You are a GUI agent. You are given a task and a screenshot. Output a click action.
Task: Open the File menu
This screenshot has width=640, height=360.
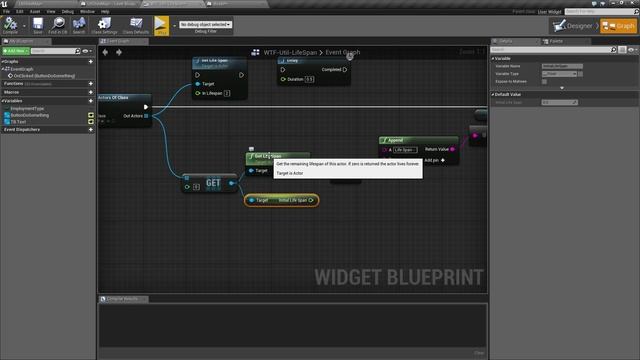pyautogui.click(x=6, y=11)
